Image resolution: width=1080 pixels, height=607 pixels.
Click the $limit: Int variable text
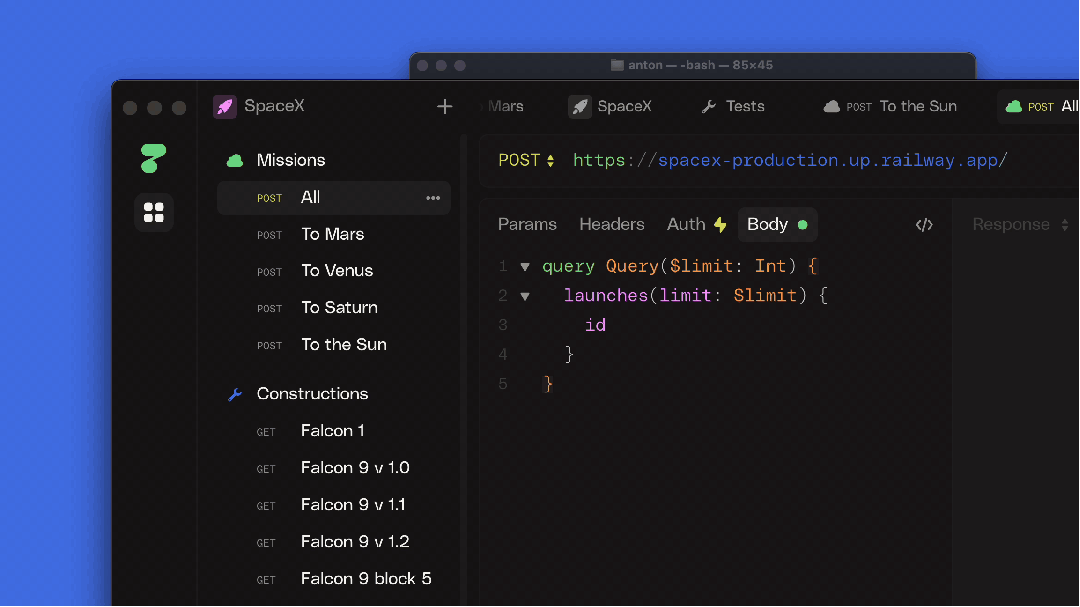727,267
